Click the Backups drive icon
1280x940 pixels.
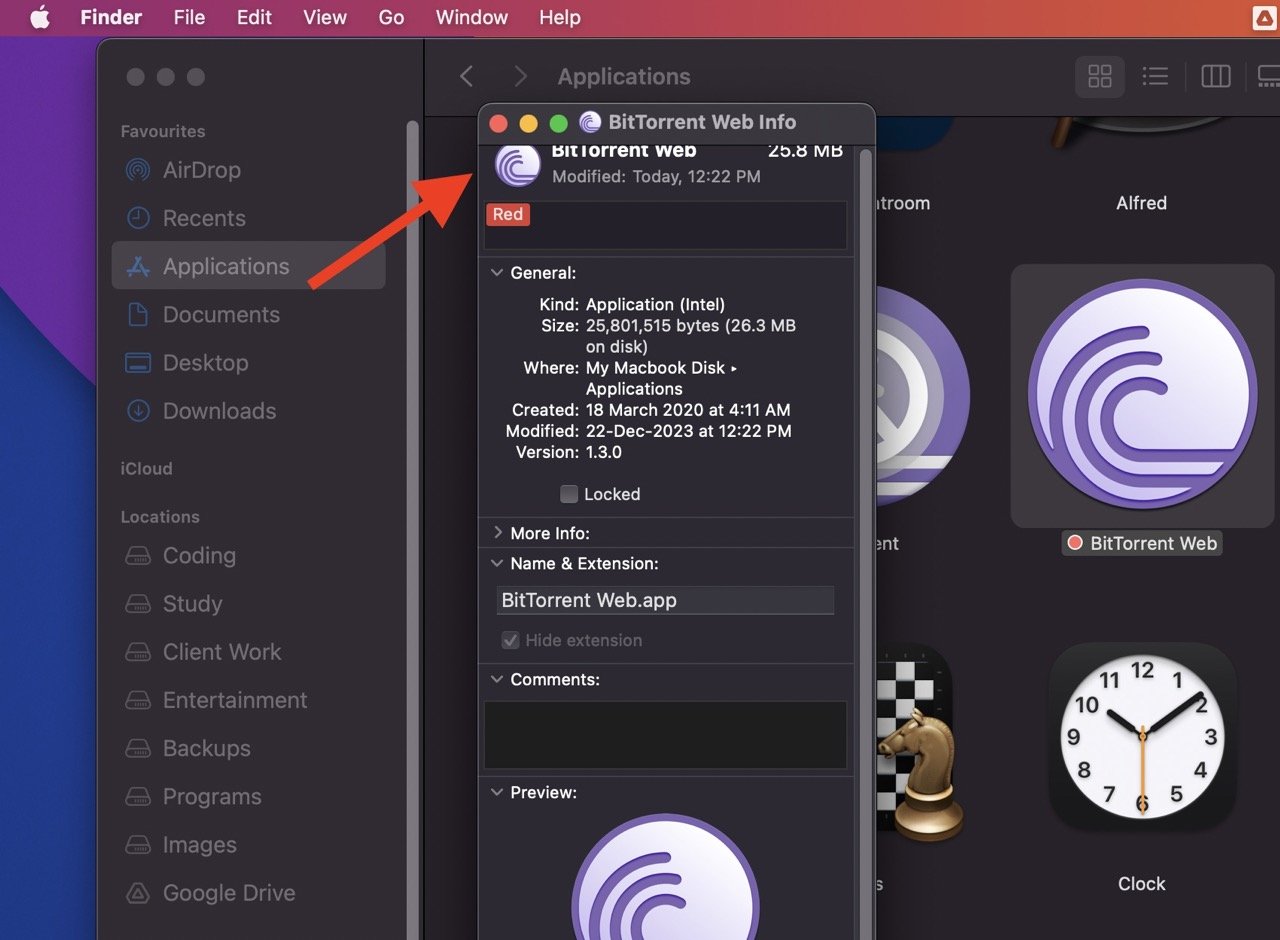(x=137, y=748)
